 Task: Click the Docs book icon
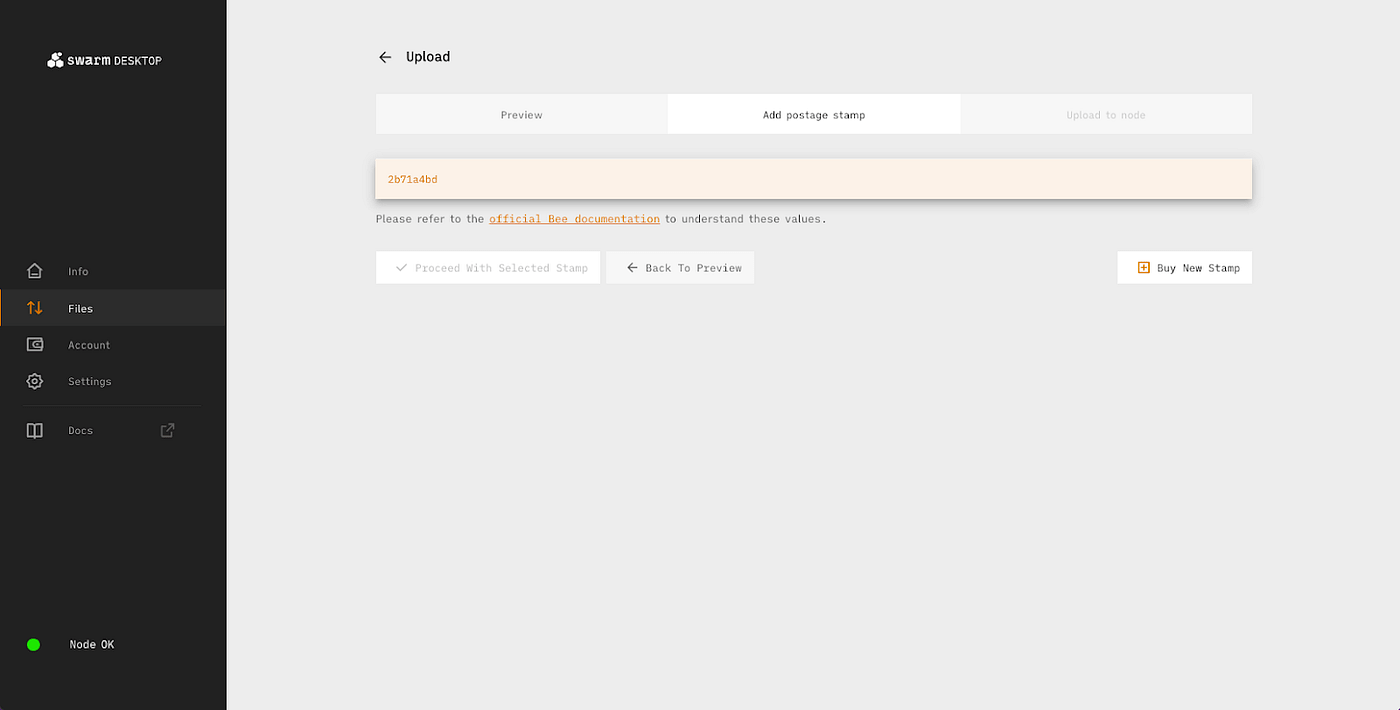point(35,430)
